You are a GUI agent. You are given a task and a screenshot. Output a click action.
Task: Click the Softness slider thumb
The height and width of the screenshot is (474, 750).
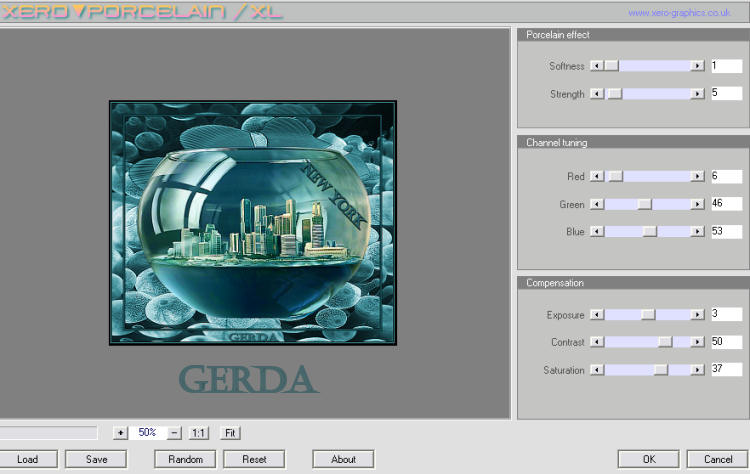(611, 66)
